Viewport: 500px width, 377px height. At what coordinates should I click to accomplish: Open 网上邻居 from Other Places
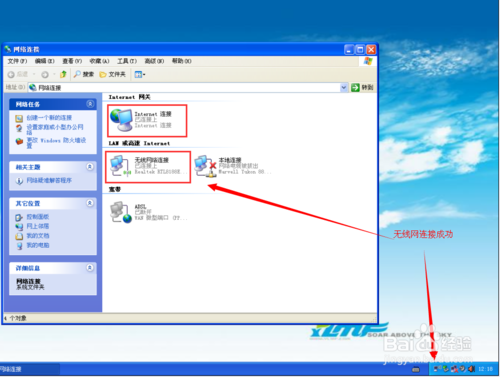pyautogui.click(x=38, y=226)
